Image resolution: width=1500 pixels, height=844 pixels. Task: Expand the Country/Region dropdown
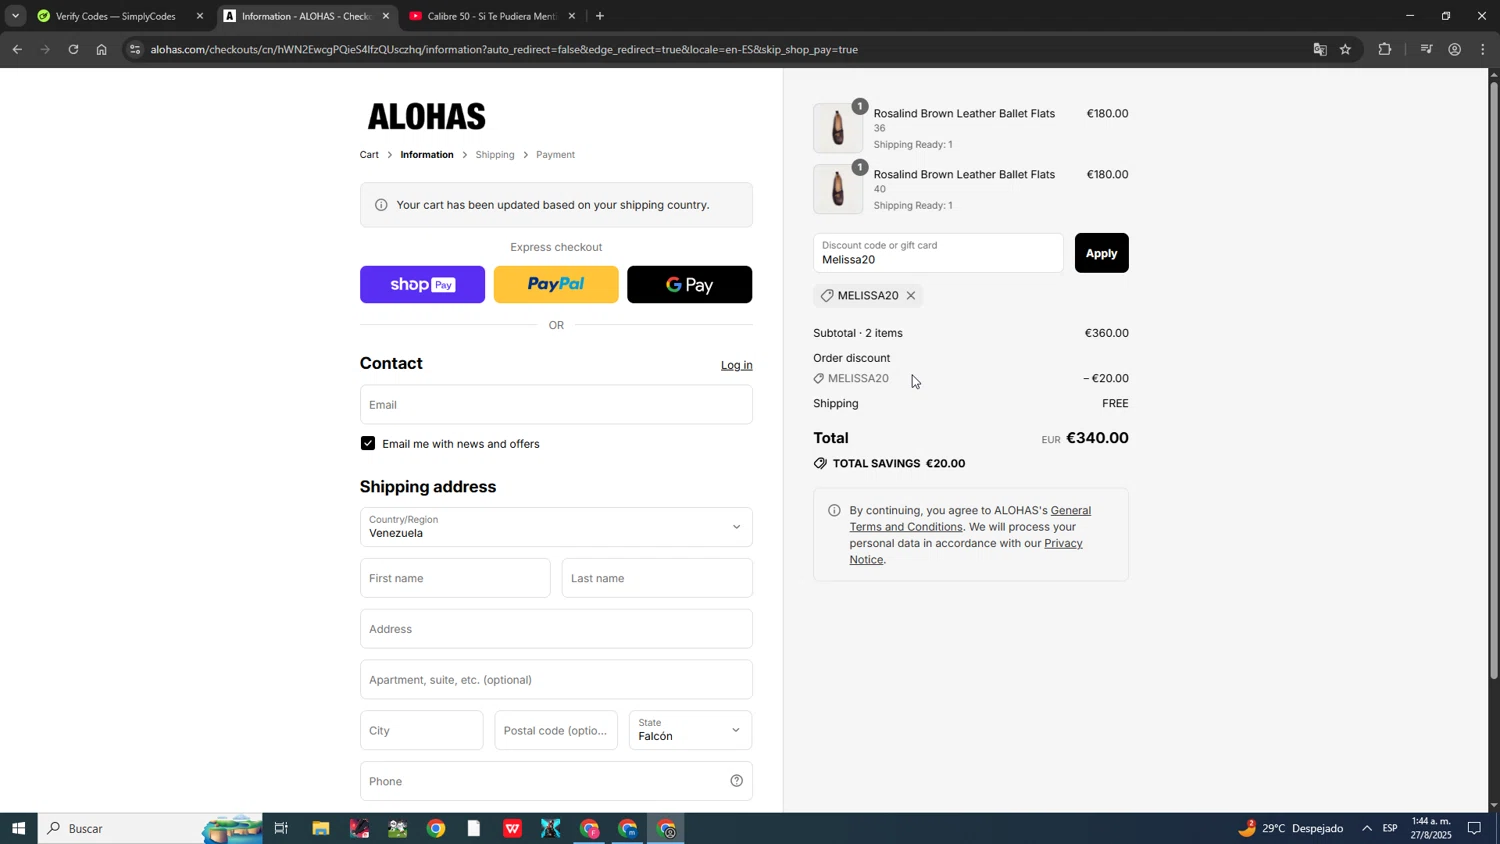click(556, 527)
